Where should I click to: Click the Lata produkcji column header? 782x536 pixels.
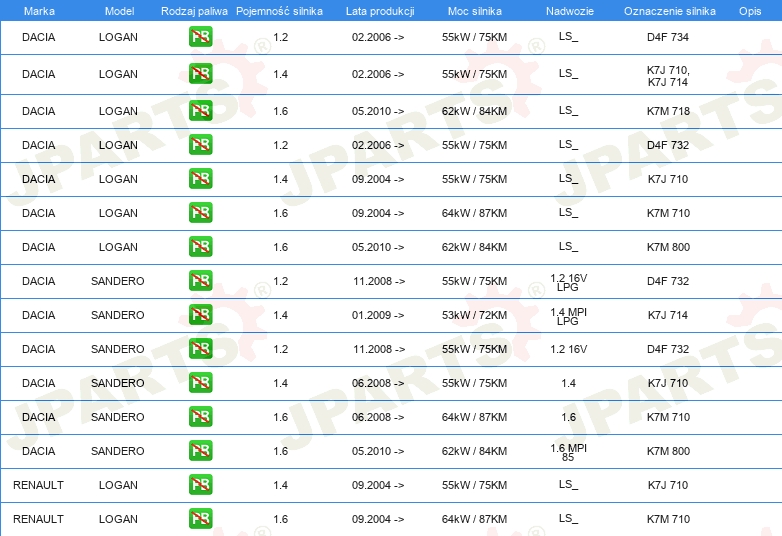380,11
